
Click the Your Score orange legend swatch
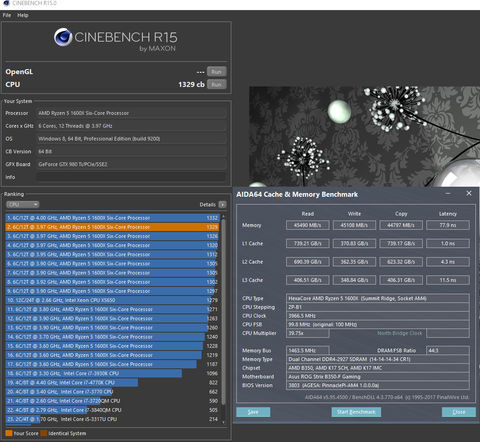(x=9, y=433)
